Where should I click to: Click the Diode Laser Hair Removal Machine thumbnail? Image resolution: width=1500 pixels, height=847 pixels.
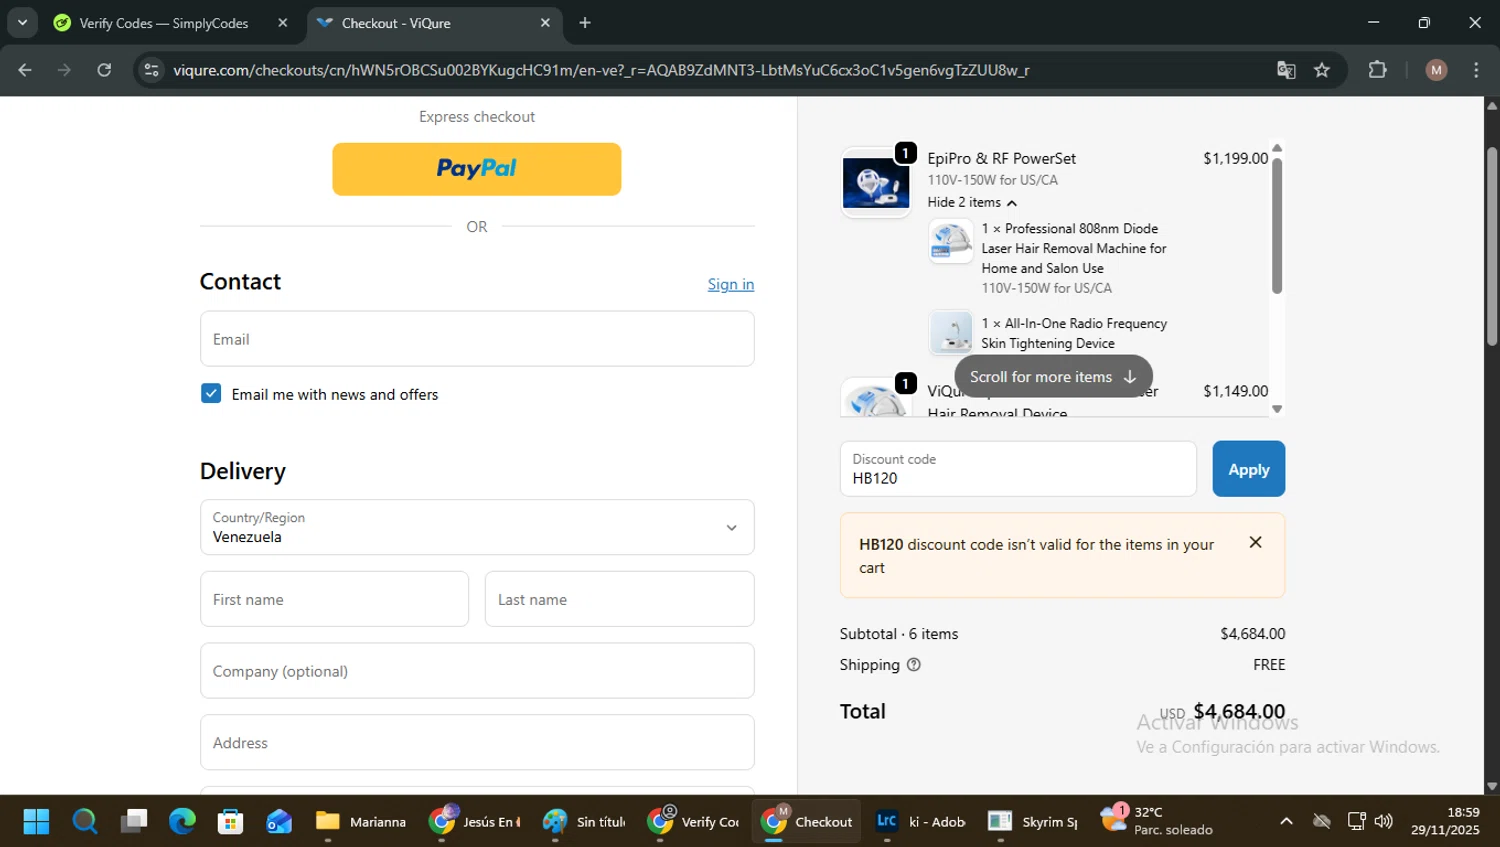[951, 242]
